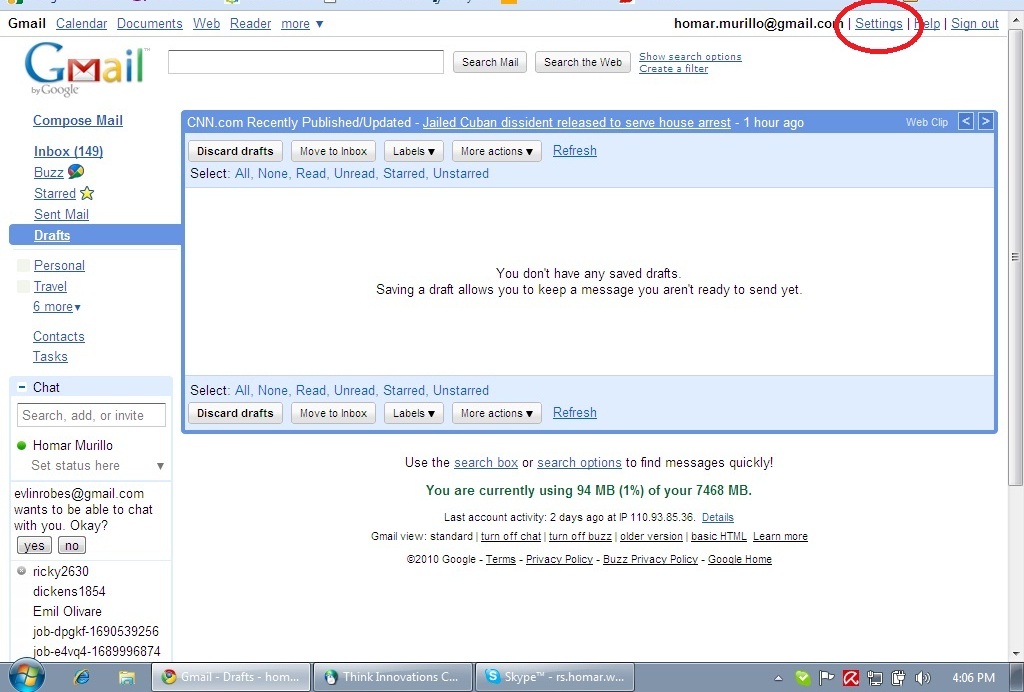Open the more menu in top bar

click(x=302, y=24)
